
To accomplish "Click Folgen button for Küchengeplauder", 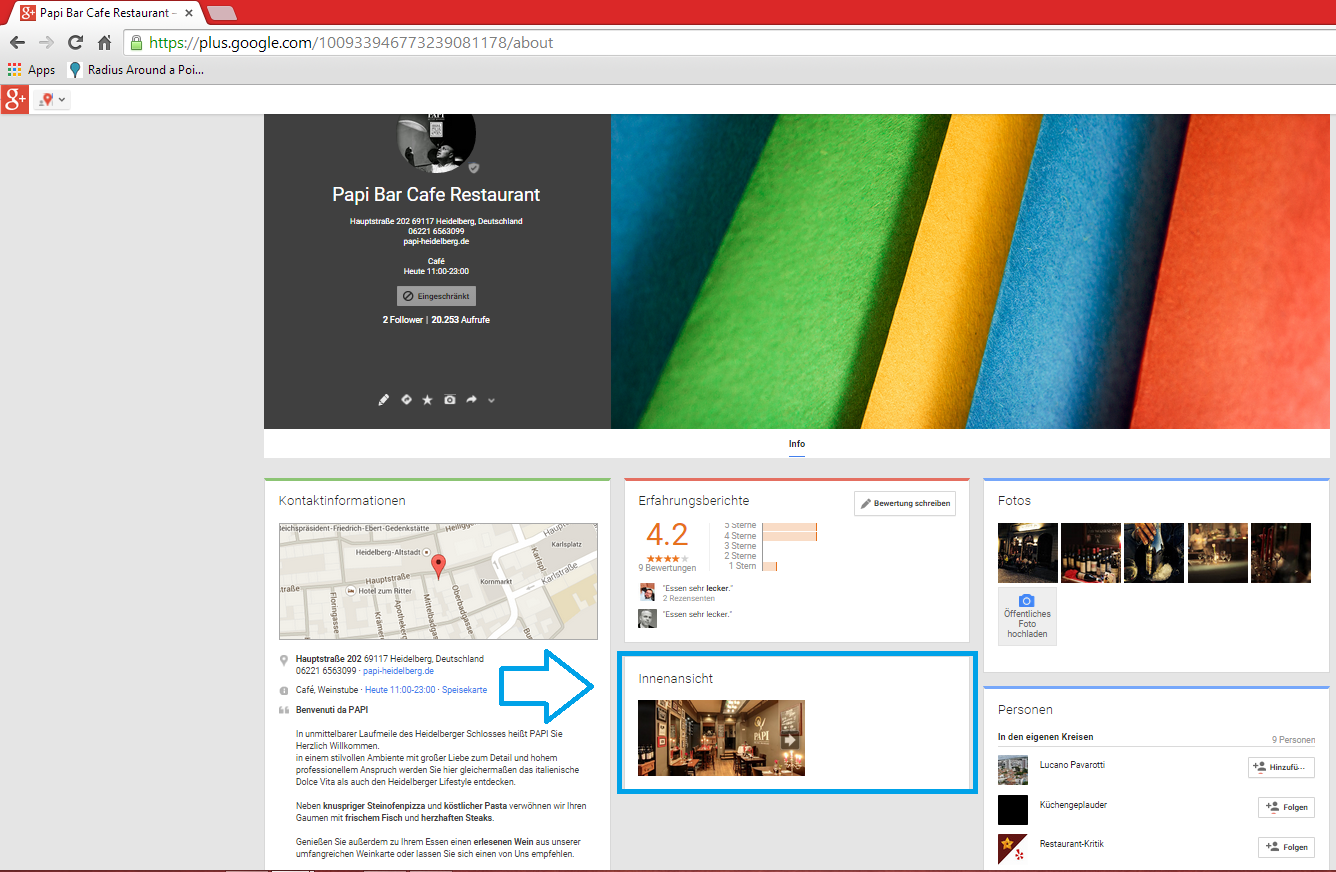I will [1286, 808].
